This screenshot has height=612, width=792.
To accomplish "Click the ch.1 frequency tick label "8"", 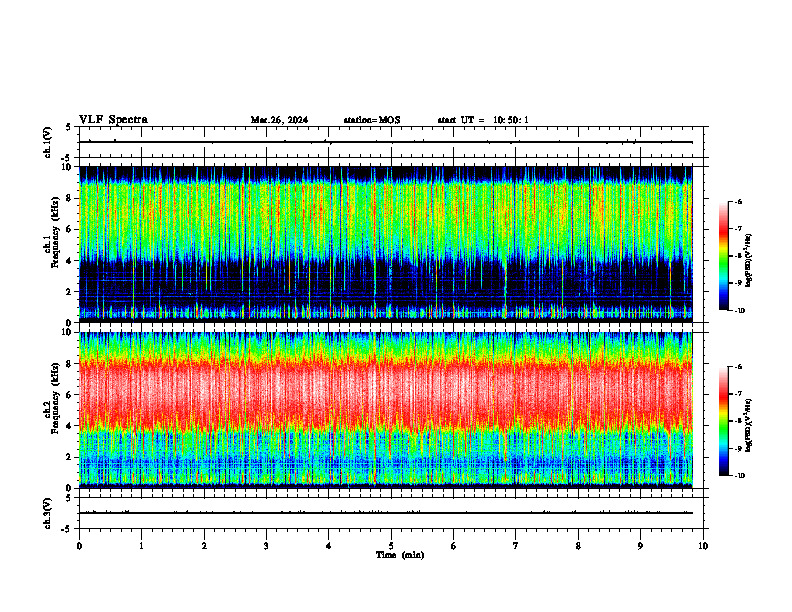I will (70, 198).
